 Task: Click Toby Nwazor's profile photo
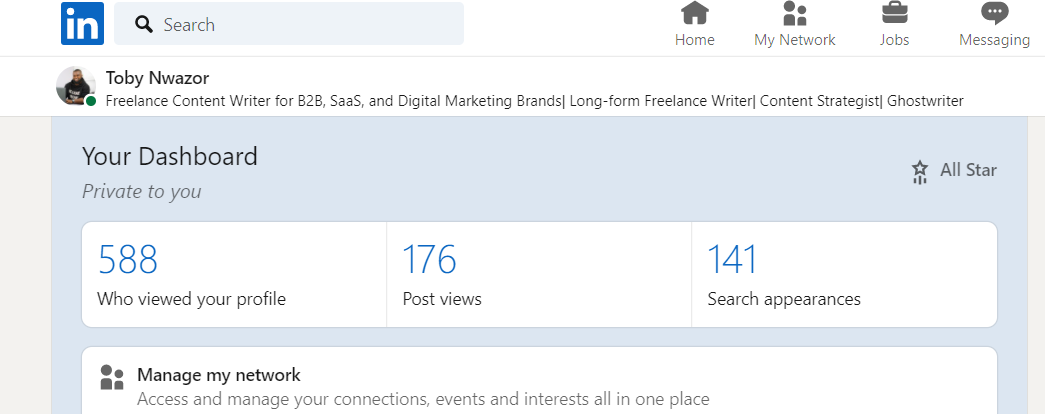[76, 87]
